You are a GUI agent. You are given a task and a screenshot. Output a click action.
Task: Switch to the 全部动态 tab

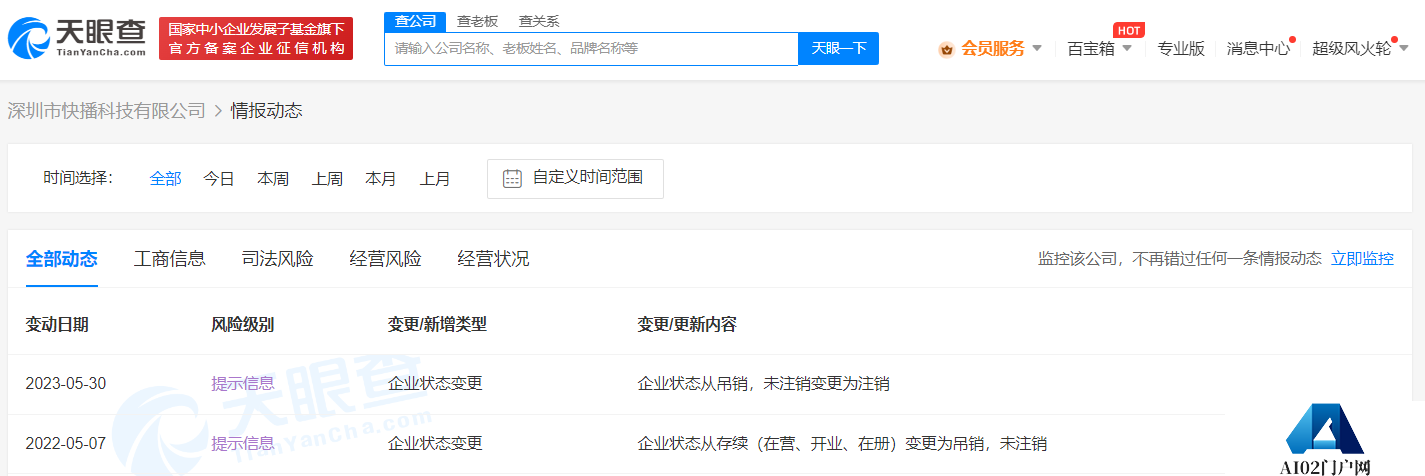(x=62, y=259)
